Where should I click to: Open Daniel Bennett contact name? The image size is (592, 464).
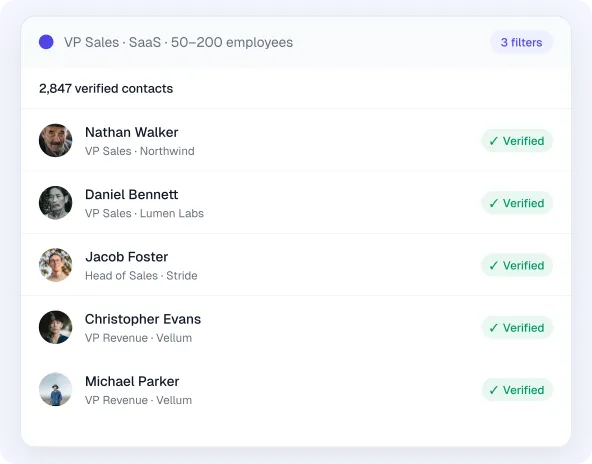(131, 195)
